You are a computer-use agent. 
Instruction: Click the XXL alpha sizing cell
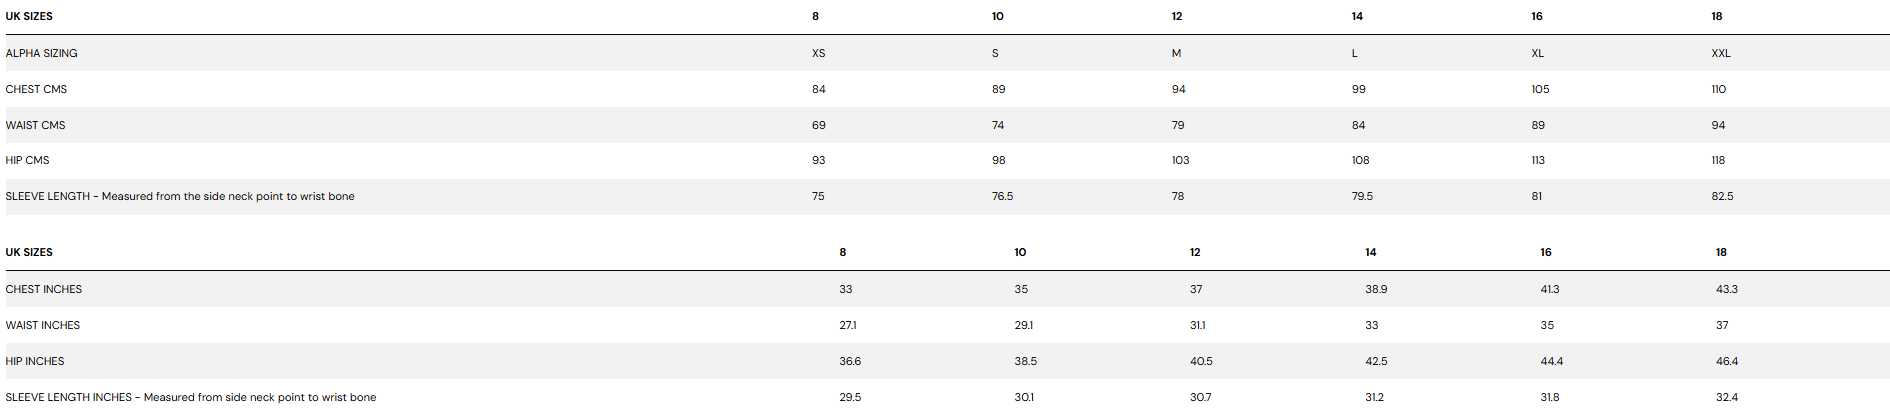(x=1720, y=53)
